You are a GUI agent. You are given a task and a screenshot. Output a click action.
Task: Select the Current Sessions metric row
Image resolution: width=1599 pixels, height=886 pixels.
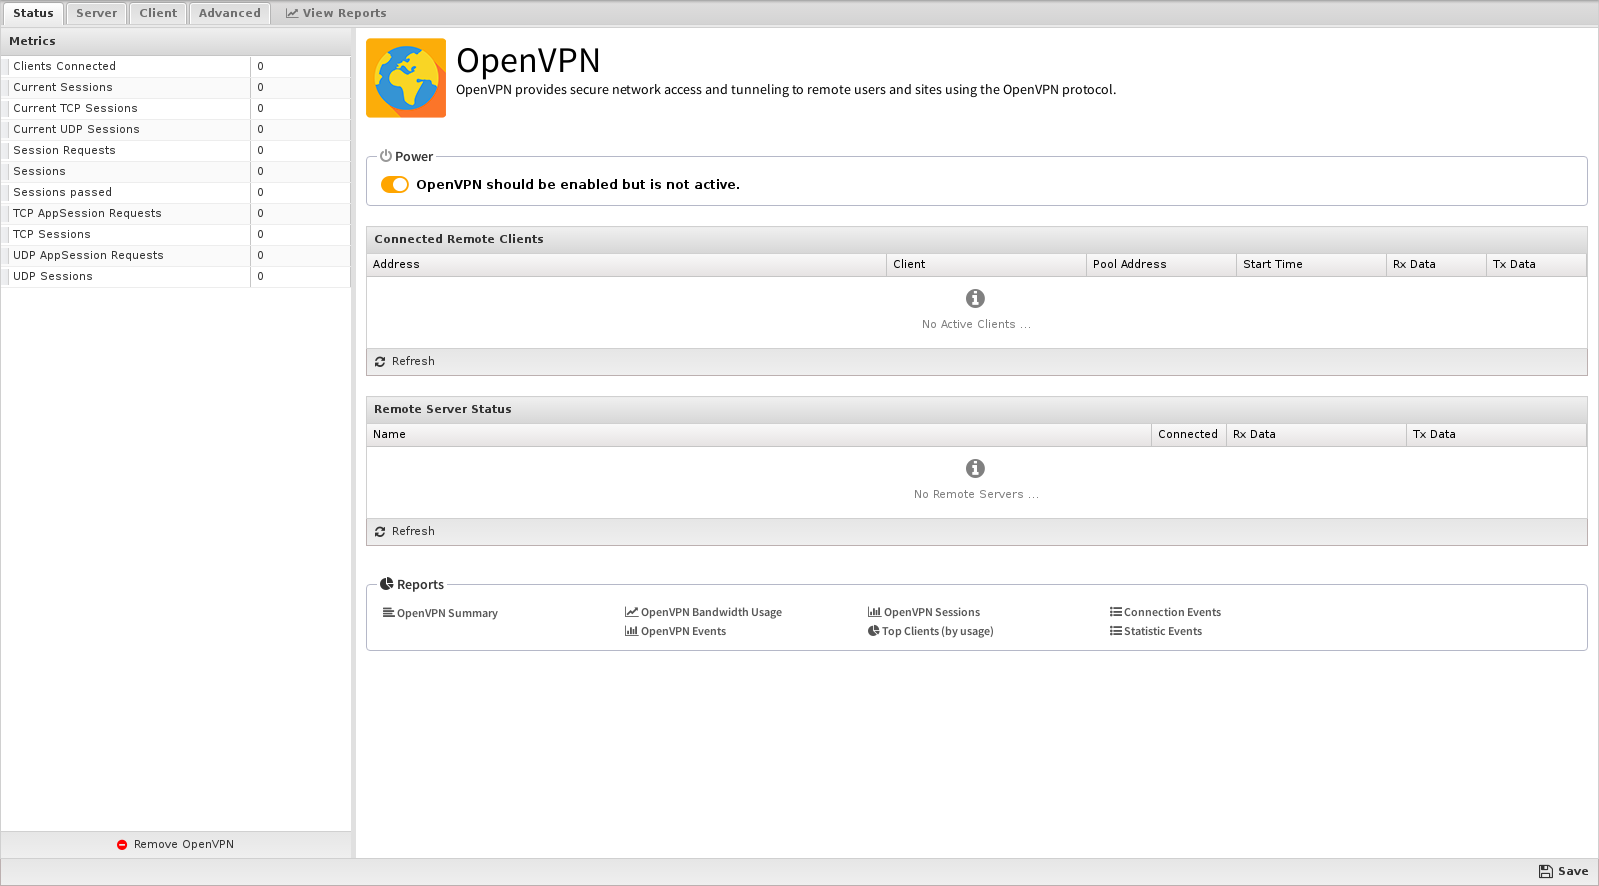coord(176,87)
